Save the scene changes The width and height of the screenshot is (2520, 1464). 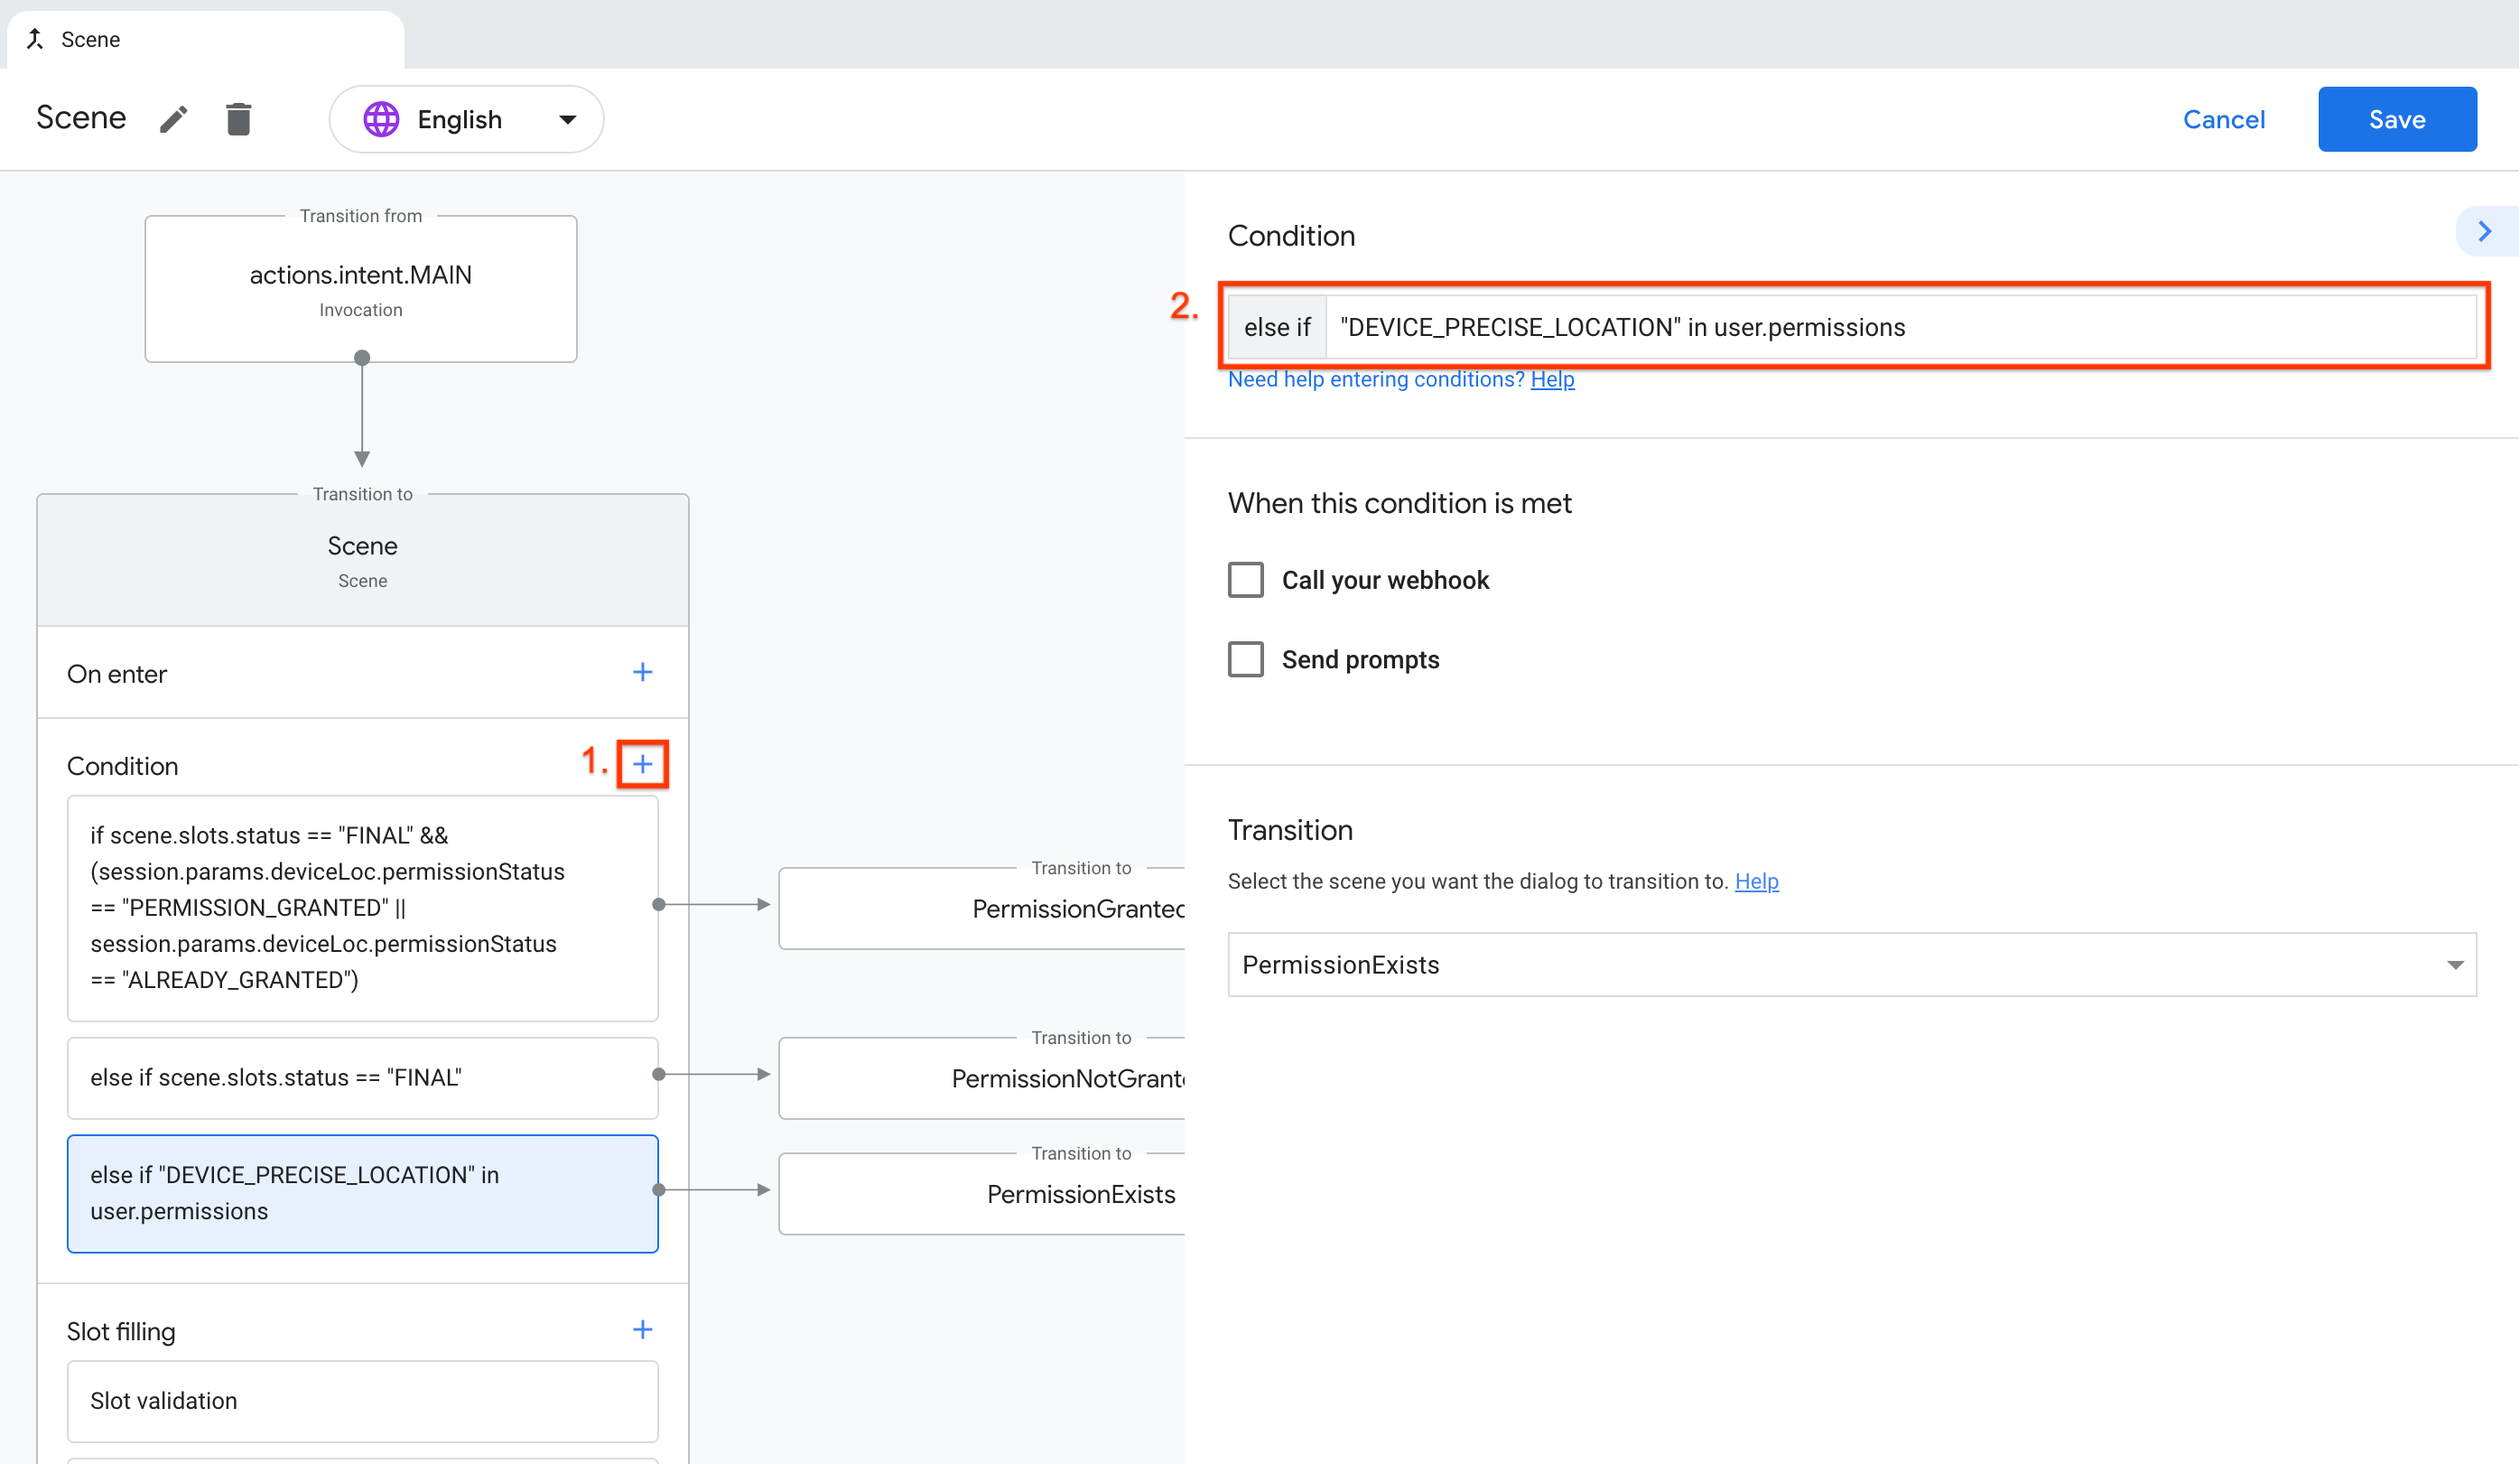click(x=2396, y=119)
